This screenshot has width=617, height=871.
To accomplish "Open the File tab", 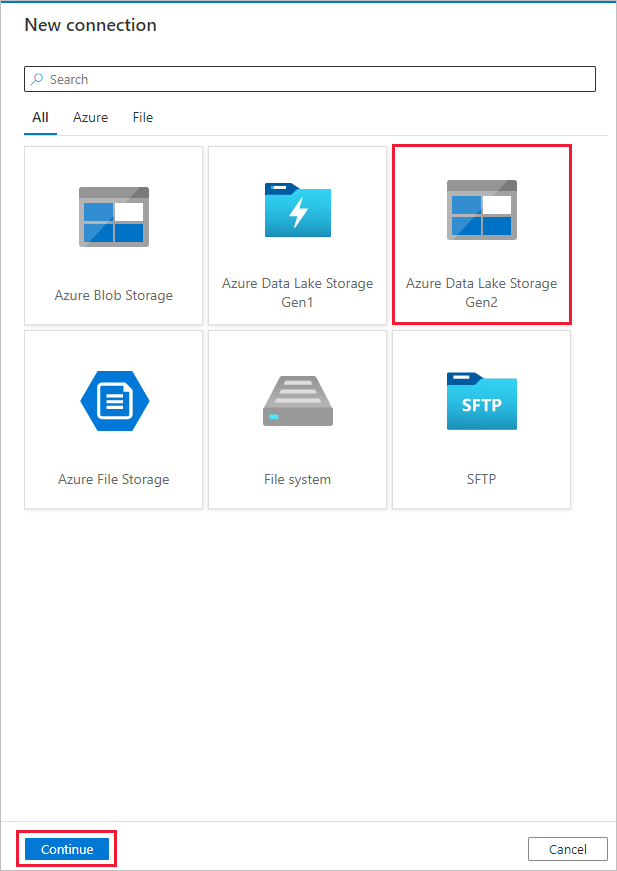I will tap(143, 117).
